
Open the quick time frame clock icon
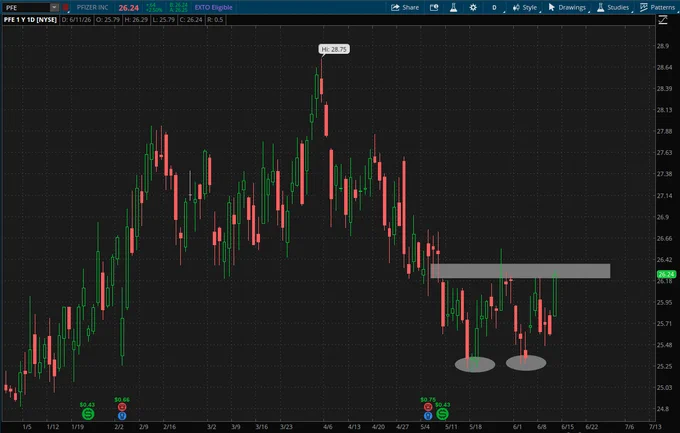(434, 7)
